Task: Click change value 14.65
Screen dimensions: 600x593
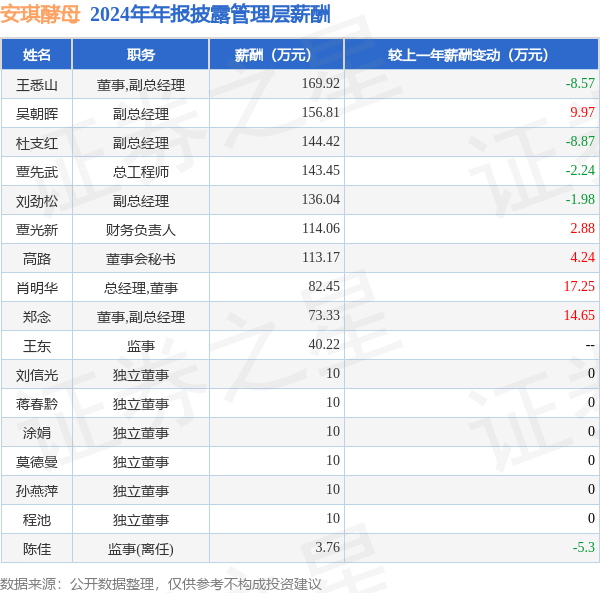Action: pyautogui.click(x=579, y=315)
